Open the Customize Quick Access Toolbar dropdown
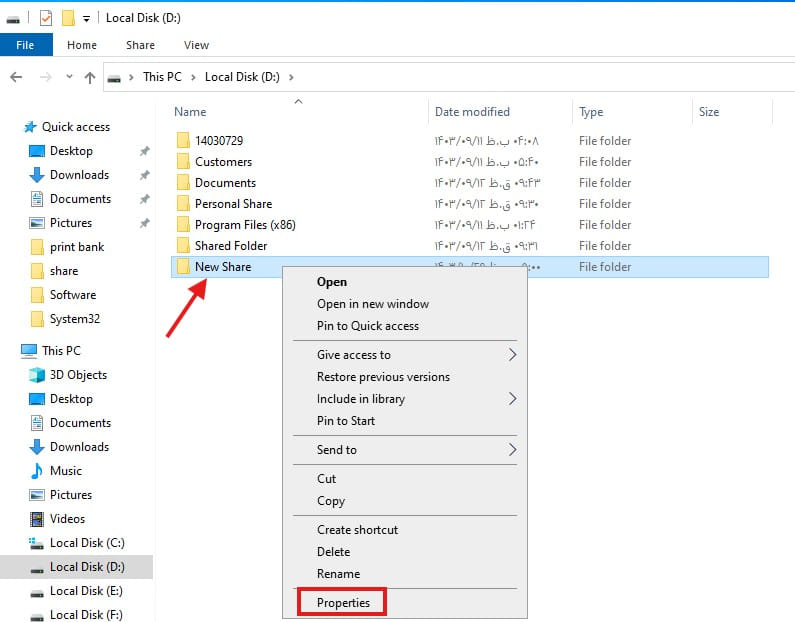Viewport: 795px width, 622px height. click(x=86, y=19)
